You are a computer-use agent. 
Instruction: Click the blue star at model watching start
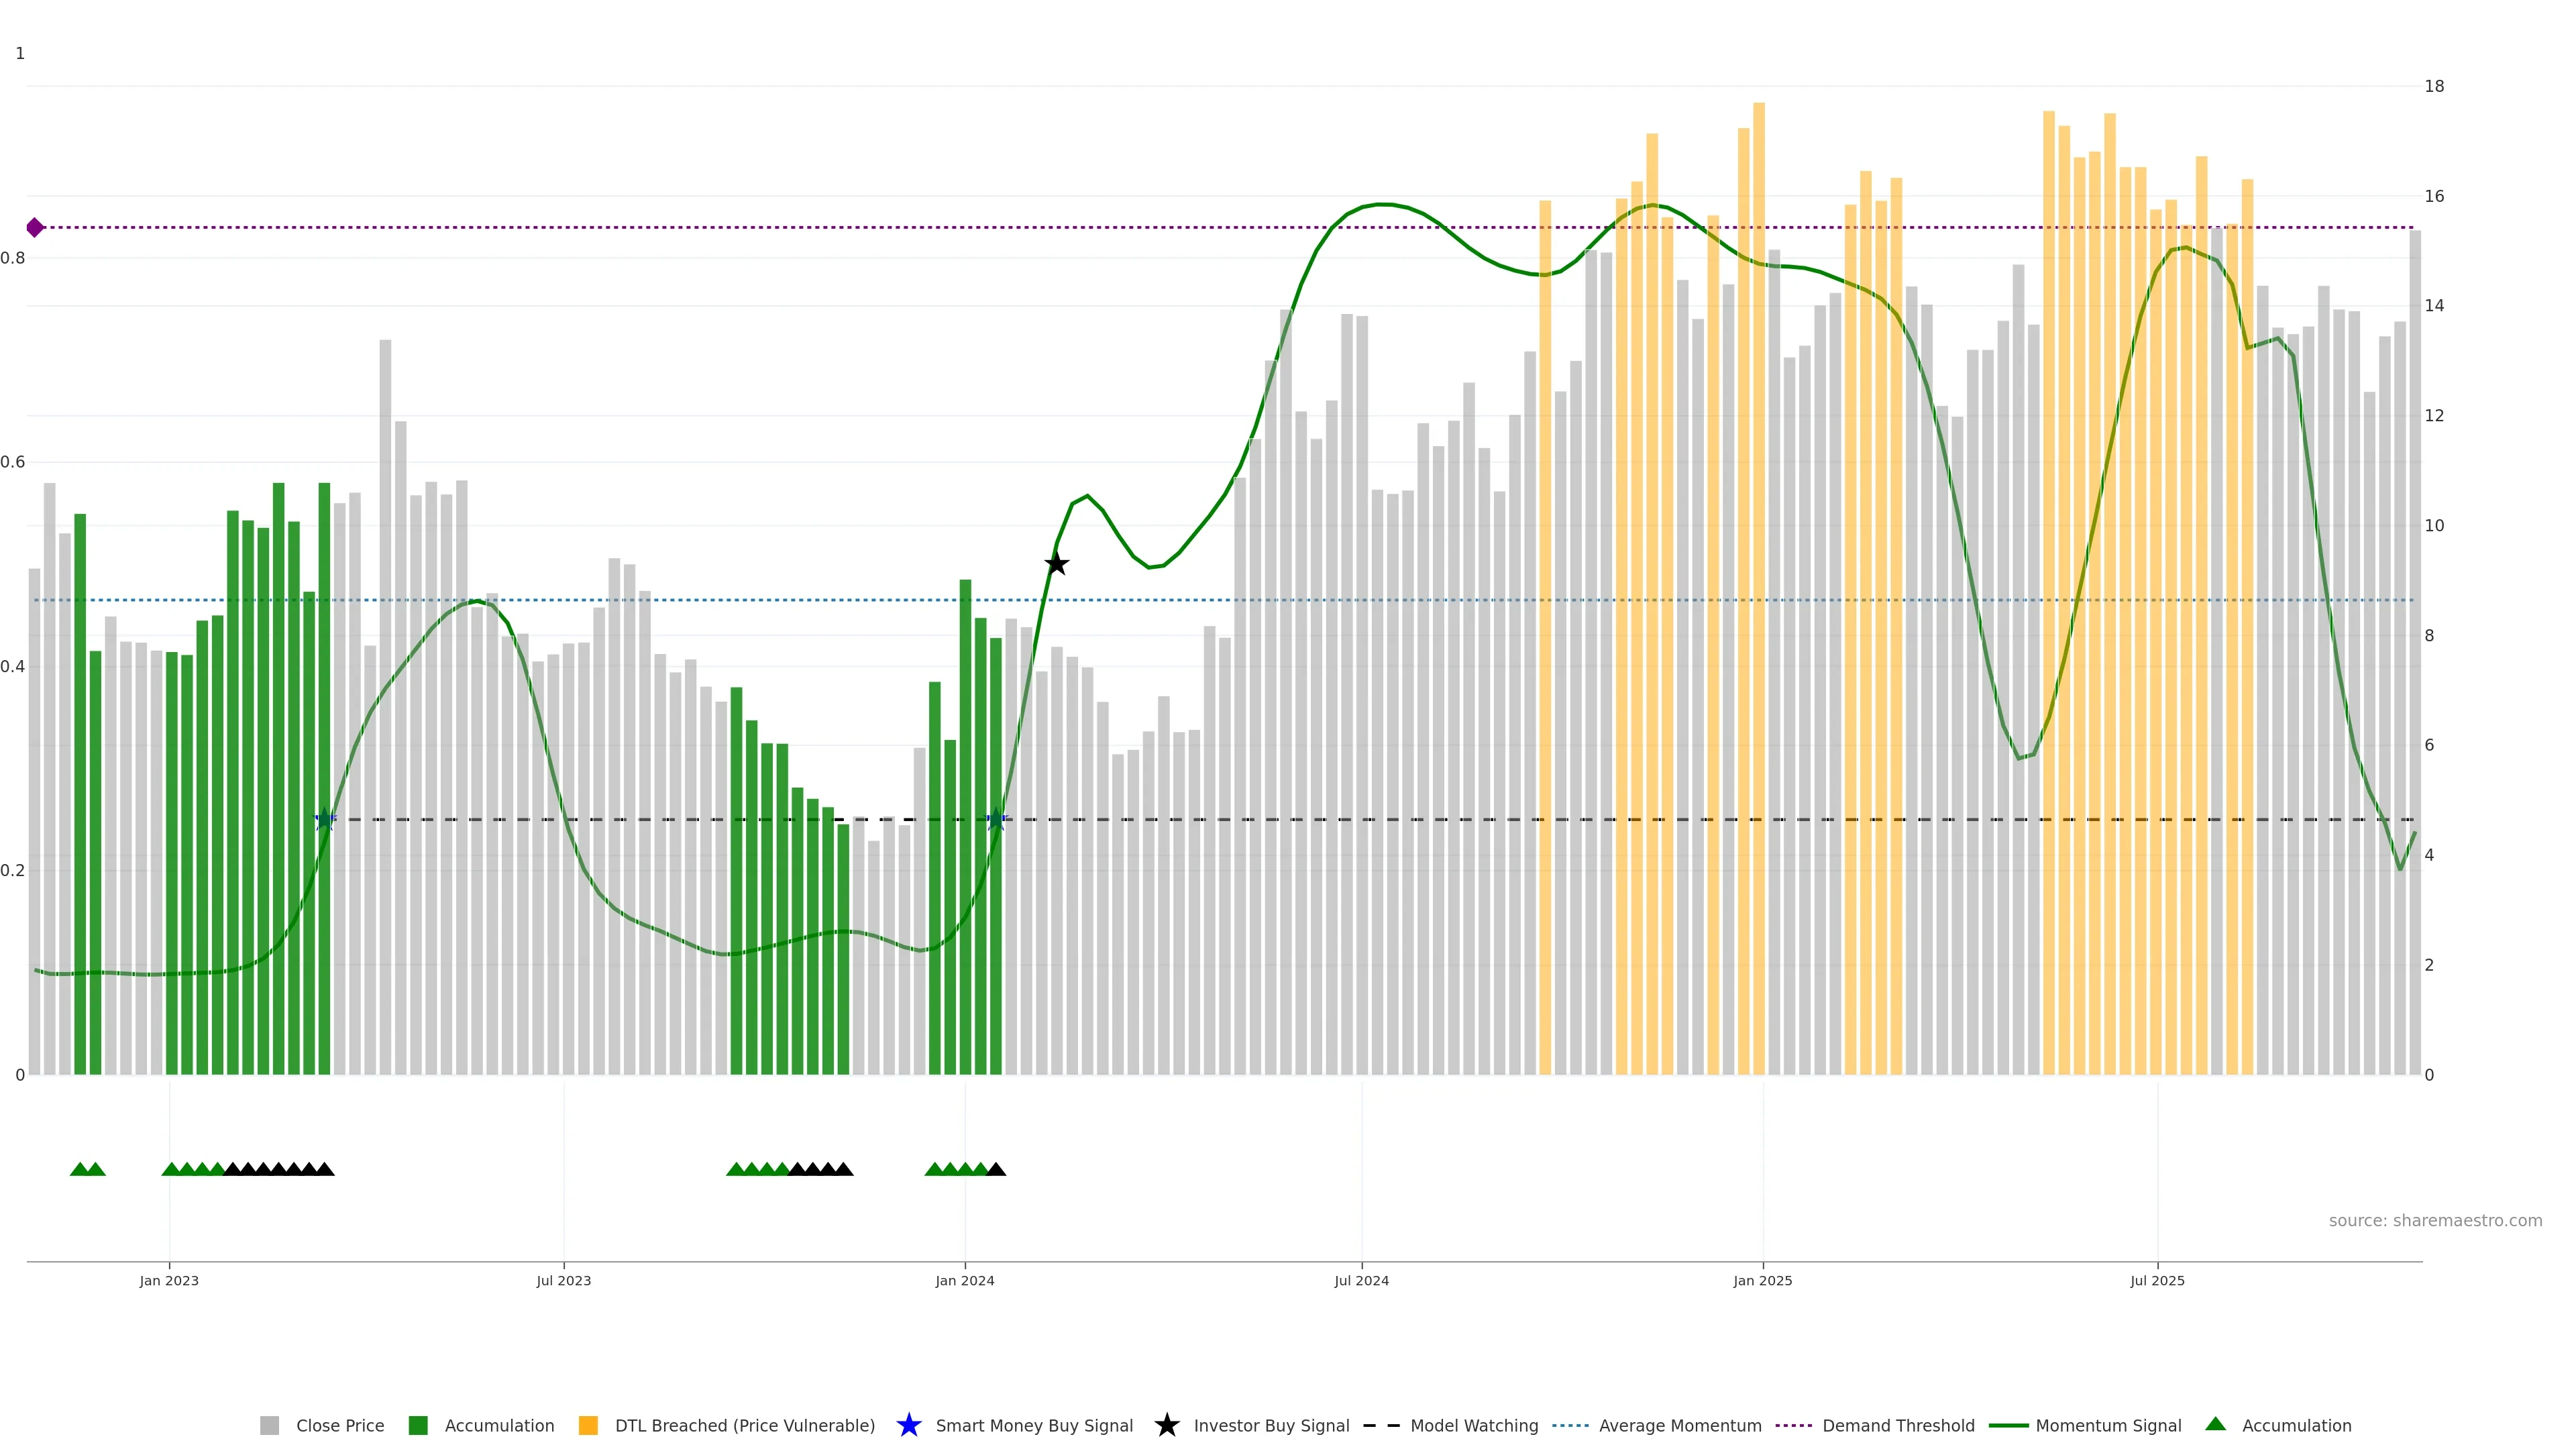point(324,820)
